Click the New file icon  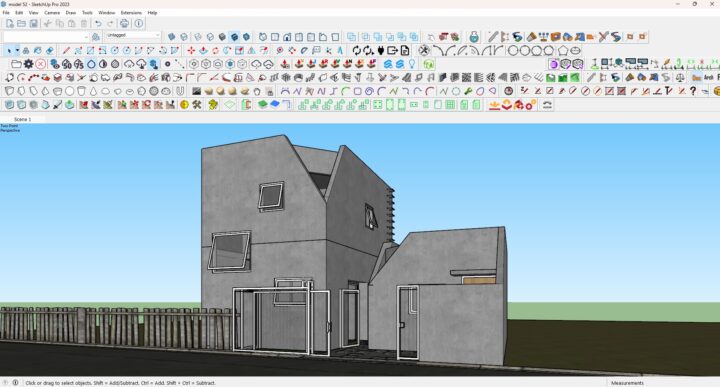pos(10,23)
